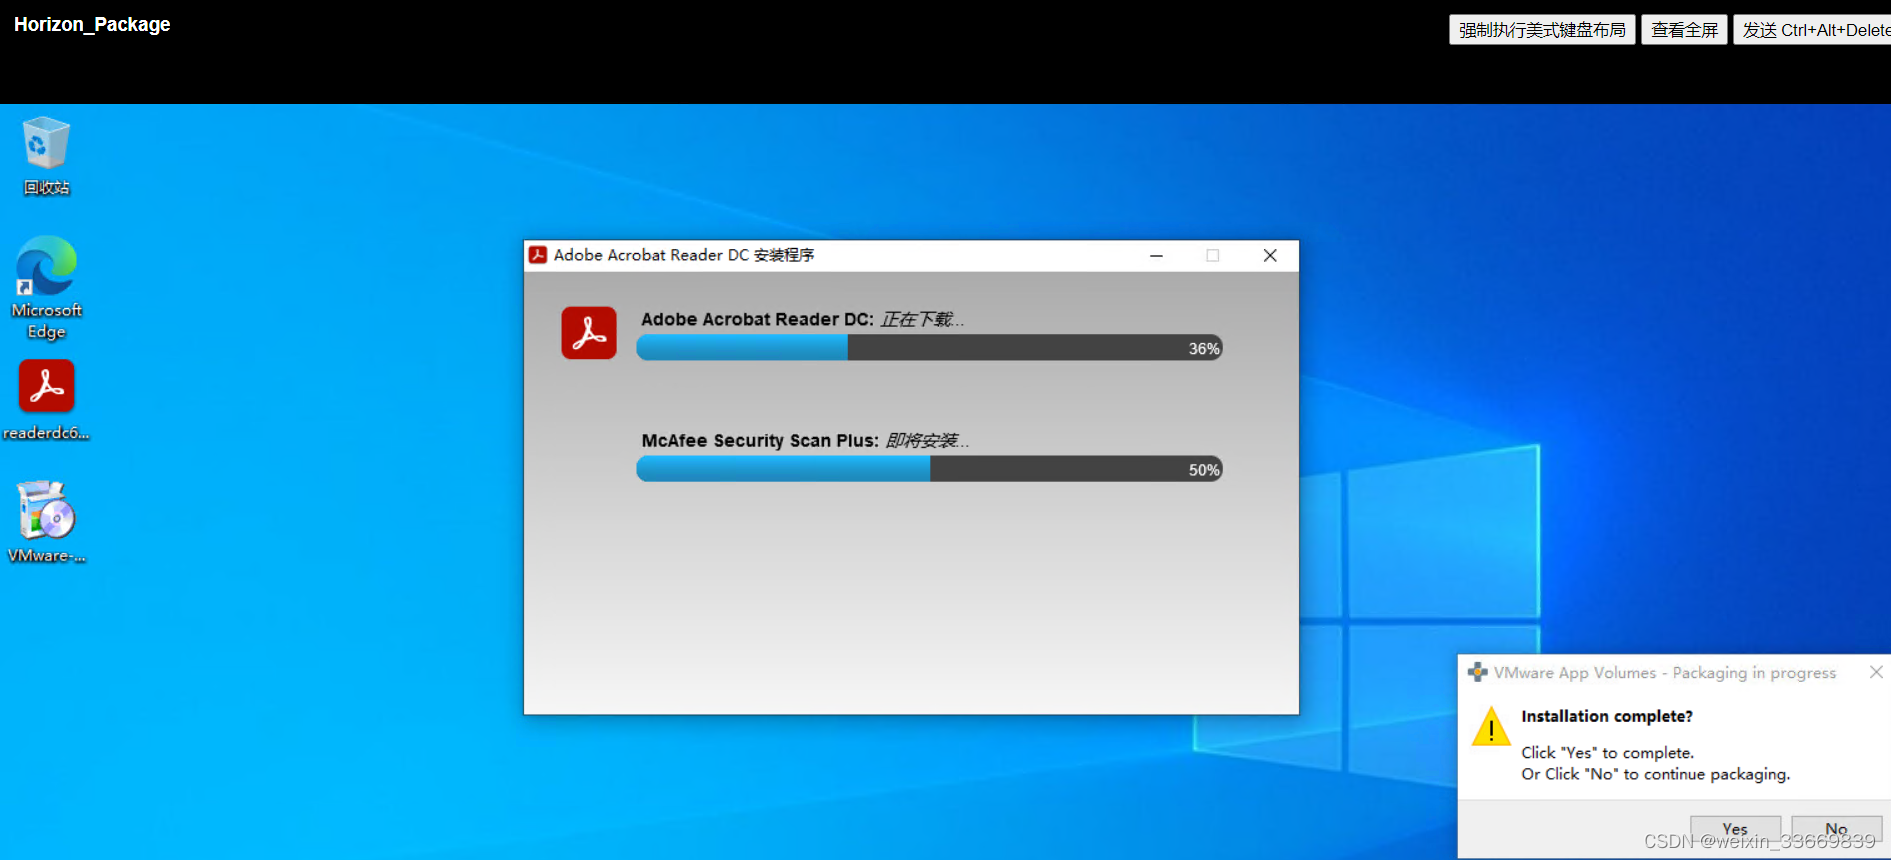Click No to continue packaging
Image resolution: width=1891 pixels, height=860 pixels.
[1836, 829]
